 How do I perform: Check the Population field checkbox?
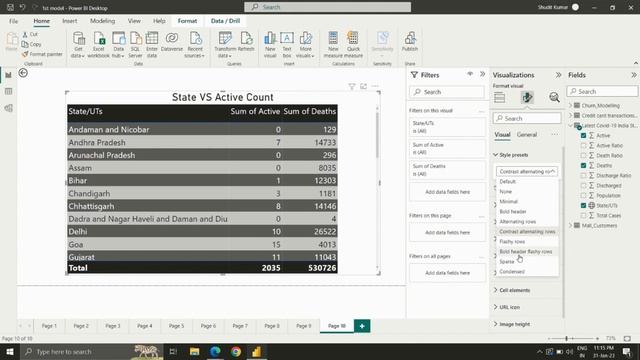coord(583,196)
